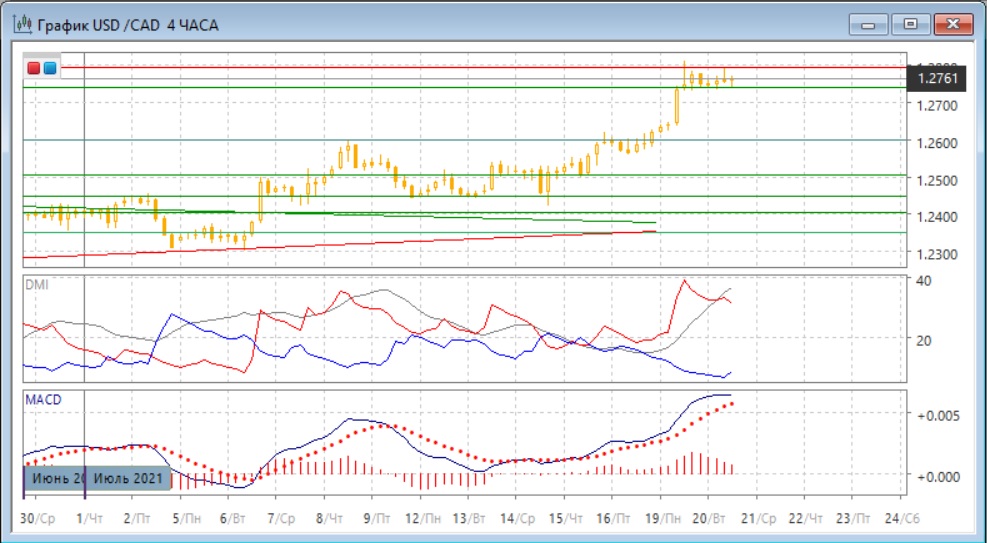Close the USD/CAD chart window
Viewport: 987px width, 543px height.
pyautogui.click(x=954, y=25)
